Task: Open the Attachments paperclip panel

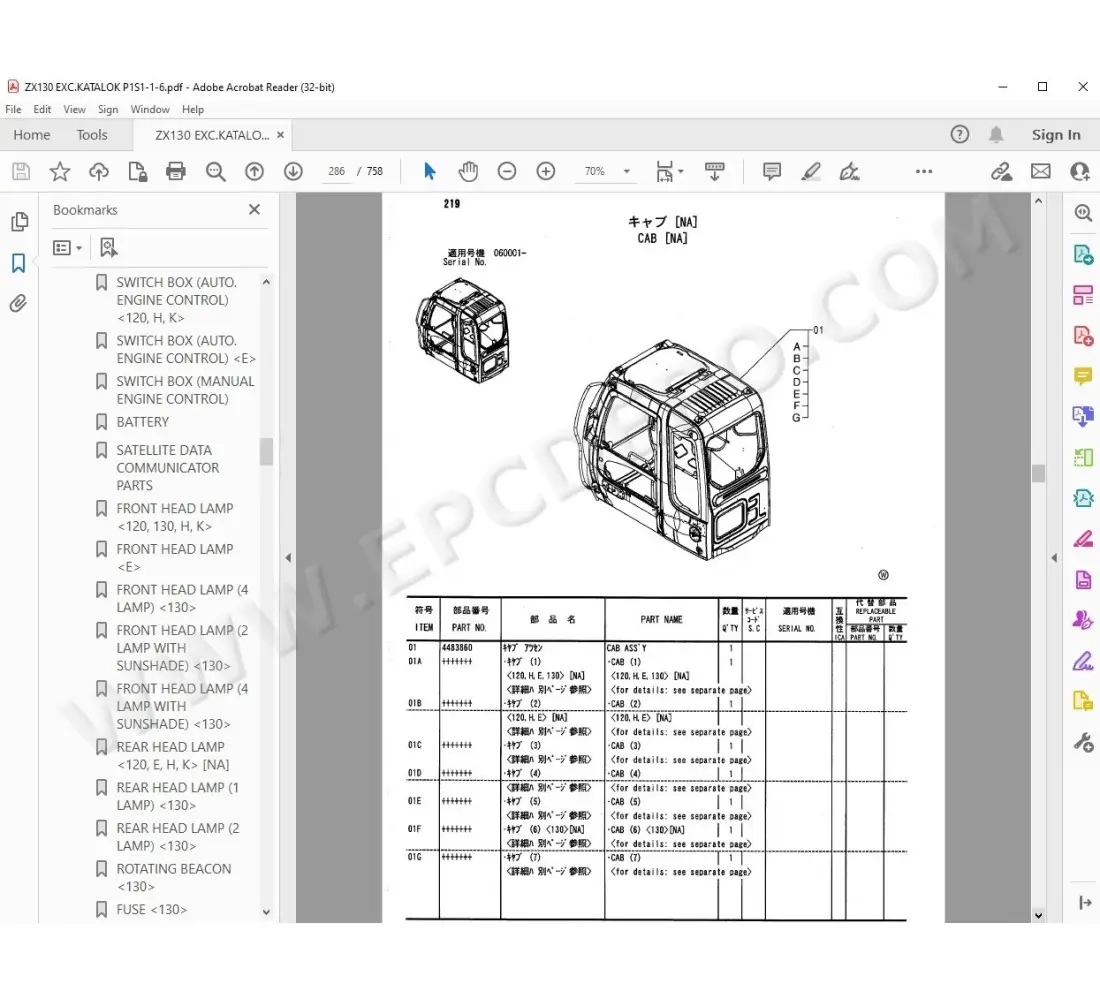Action: [18, 304]
